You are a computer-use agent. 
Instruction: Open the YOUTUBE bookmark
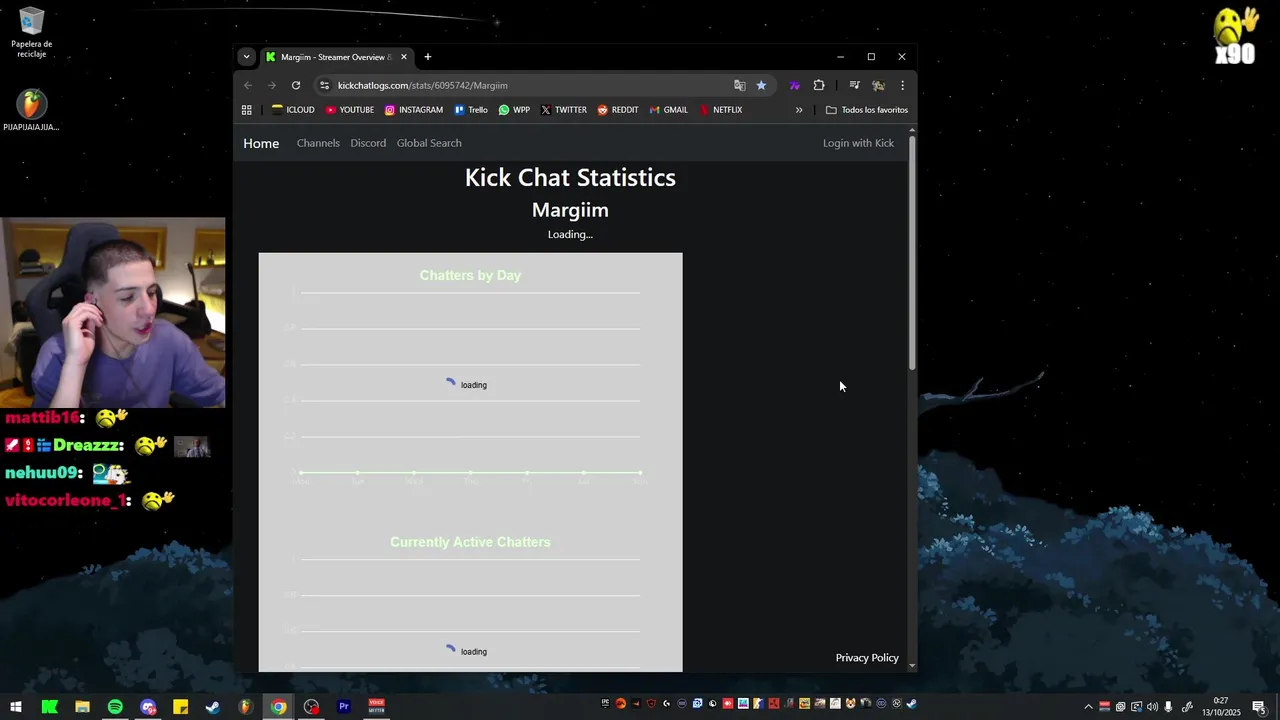click(350, 110)
